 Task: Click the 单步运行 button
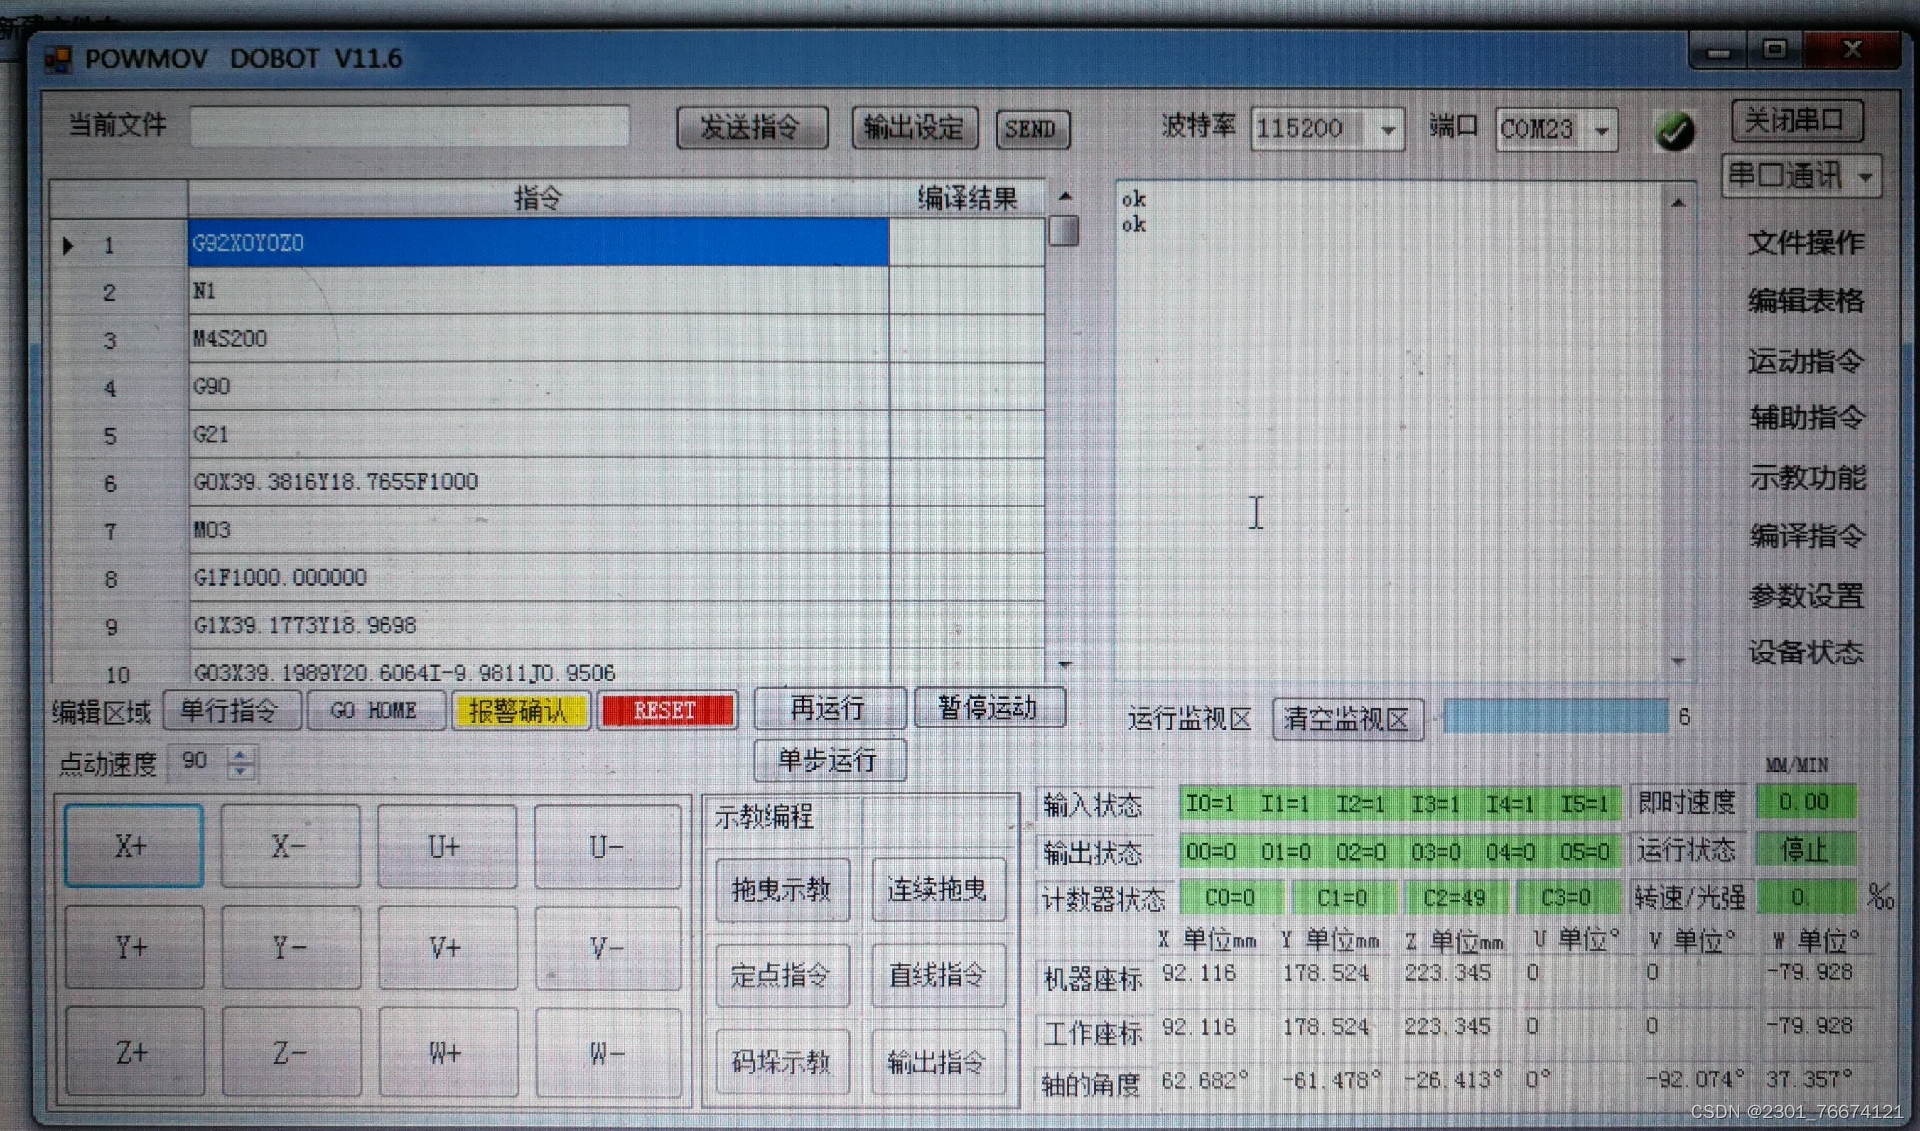click(829, 760)
